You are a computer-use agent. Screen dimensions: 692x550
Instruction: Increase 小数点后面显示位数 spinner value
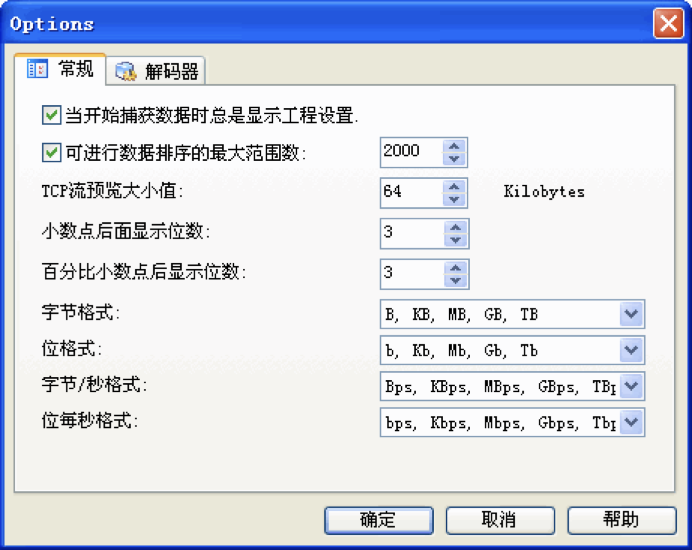(x=456, y=227)
